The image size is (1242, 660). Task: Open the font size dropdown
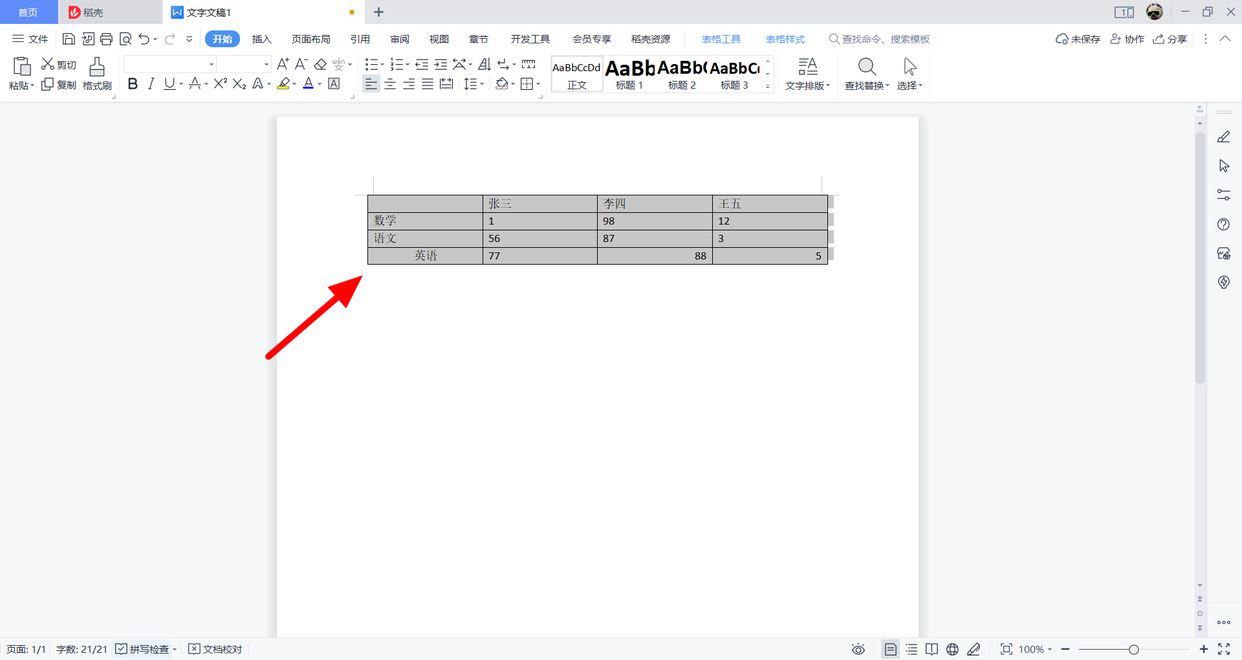[266, 64]
